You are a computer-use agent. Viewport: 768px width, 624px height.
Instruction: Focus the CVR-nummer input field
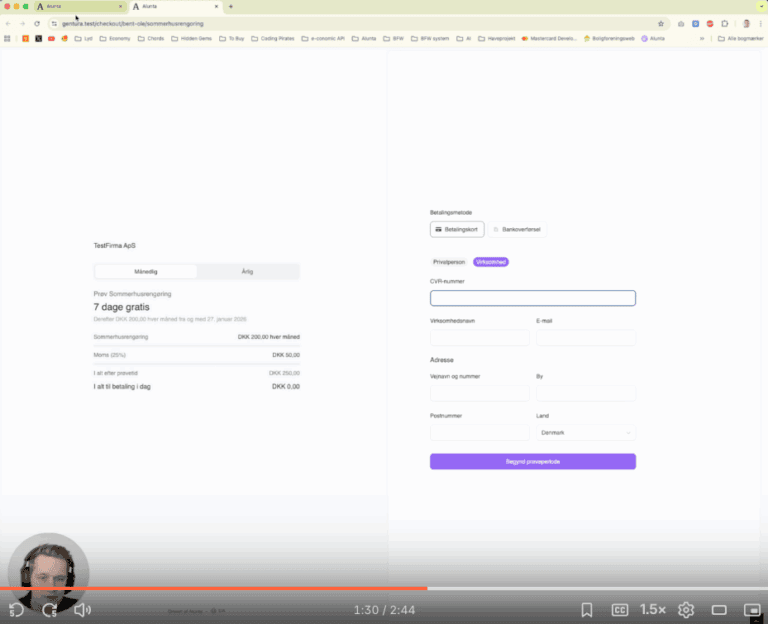(x=532, y=298)
